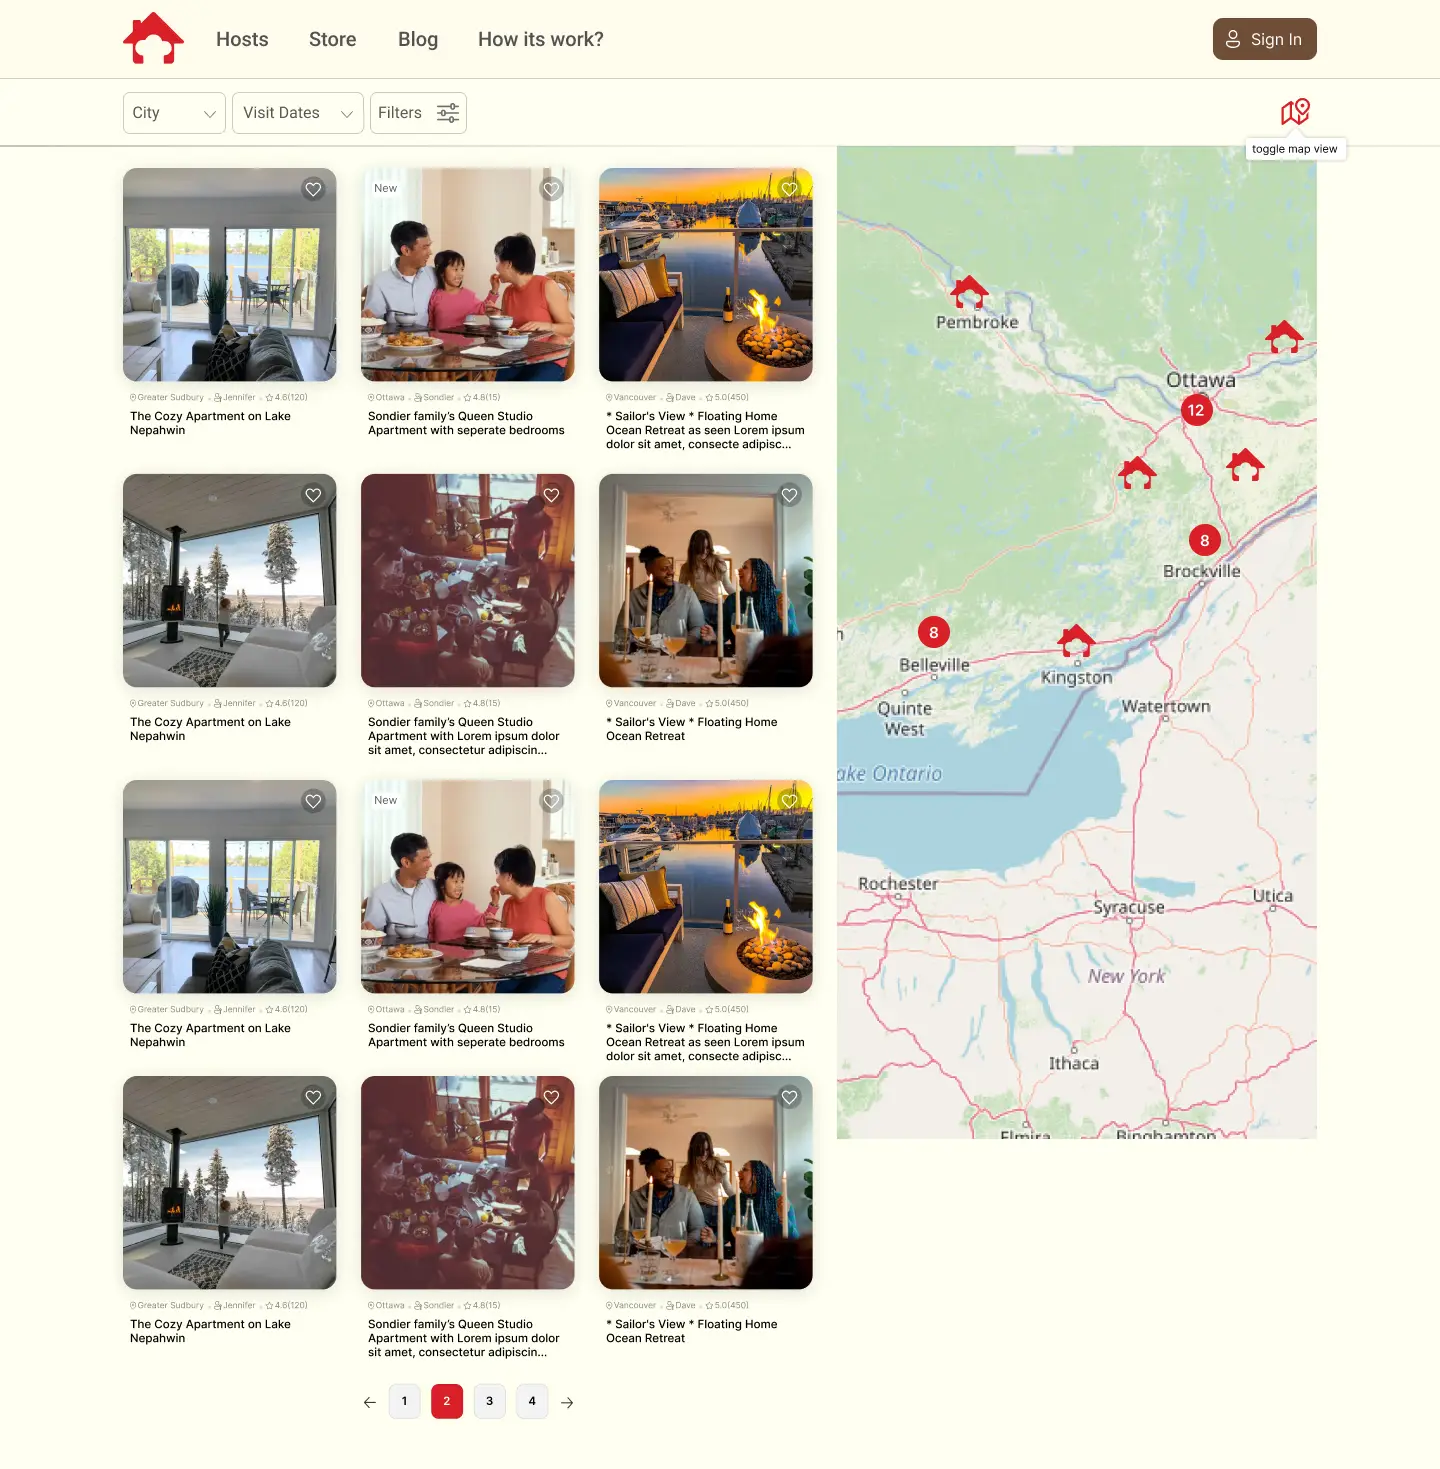Select the cluster marker 8 near Belleville
Viewport: 1440px width, 1469px height.
[x=934, y=632]
